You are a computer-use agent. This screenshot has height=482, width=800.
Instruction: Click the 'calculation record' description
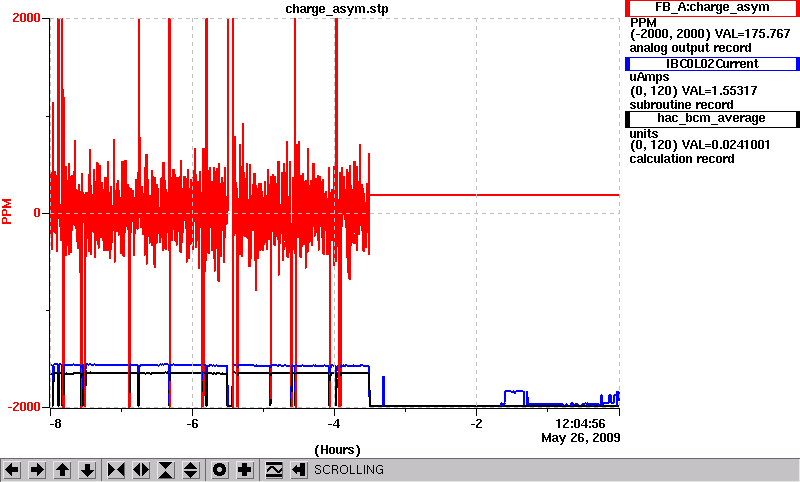pos(682,159)
